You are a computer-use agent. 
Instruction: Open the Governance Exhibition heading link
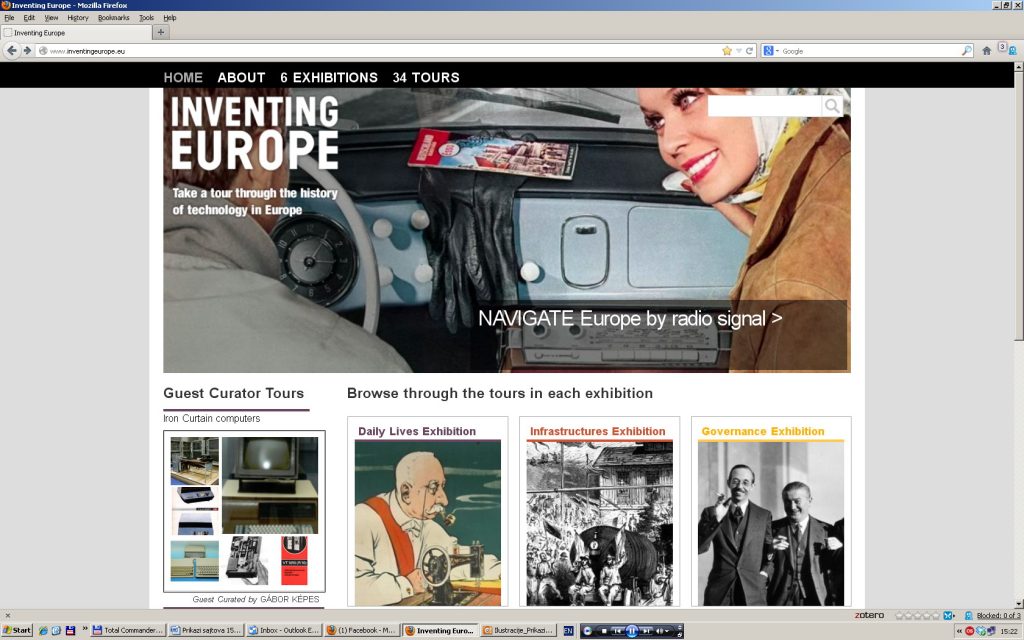[763, 432]
